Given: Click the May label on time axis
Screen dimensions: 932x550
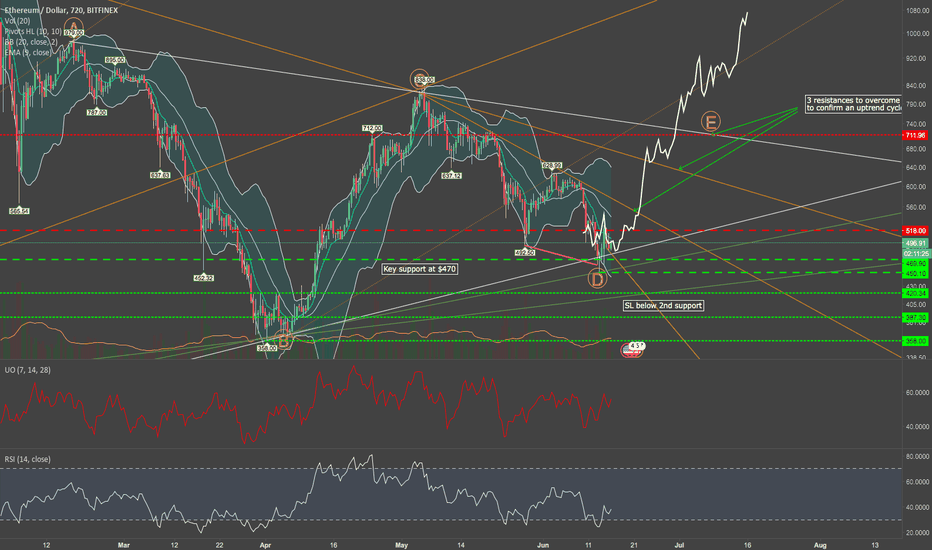Looking at the screenshot, I should coord(401,545).
